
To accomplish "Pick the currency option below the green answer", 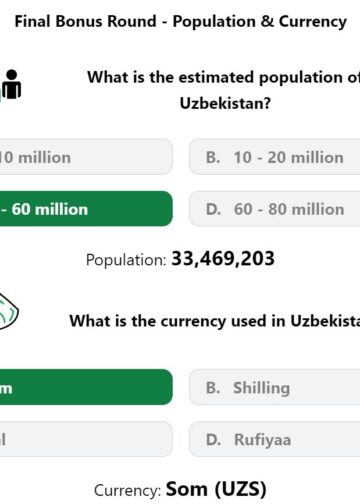I will [86, 439].
